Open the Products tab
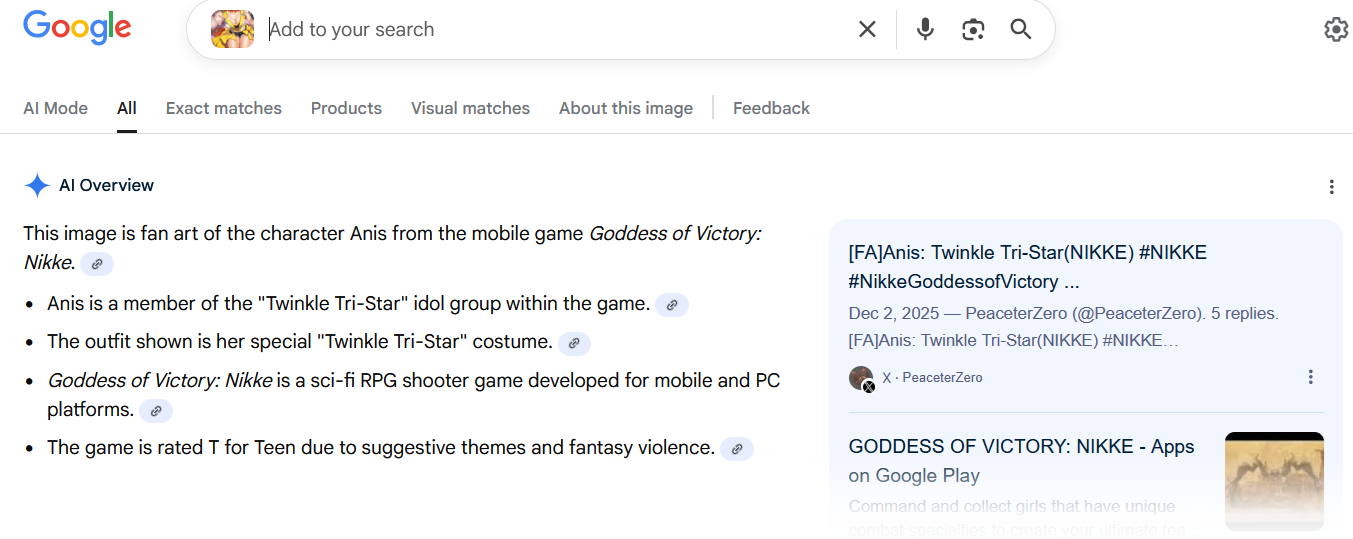This screenshot has width=1353, height=539. click(x=346, y=108)
